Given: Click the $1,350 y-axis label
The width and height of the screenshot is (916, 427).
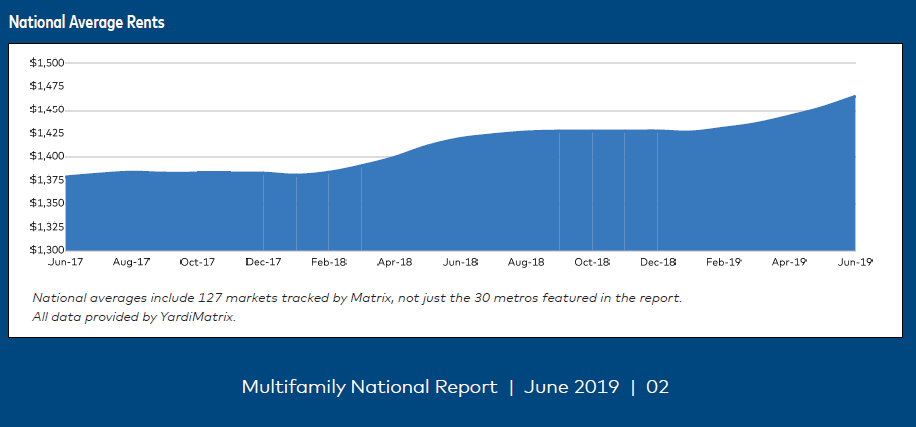Looking at the screenshot, I should coord(47,203).
